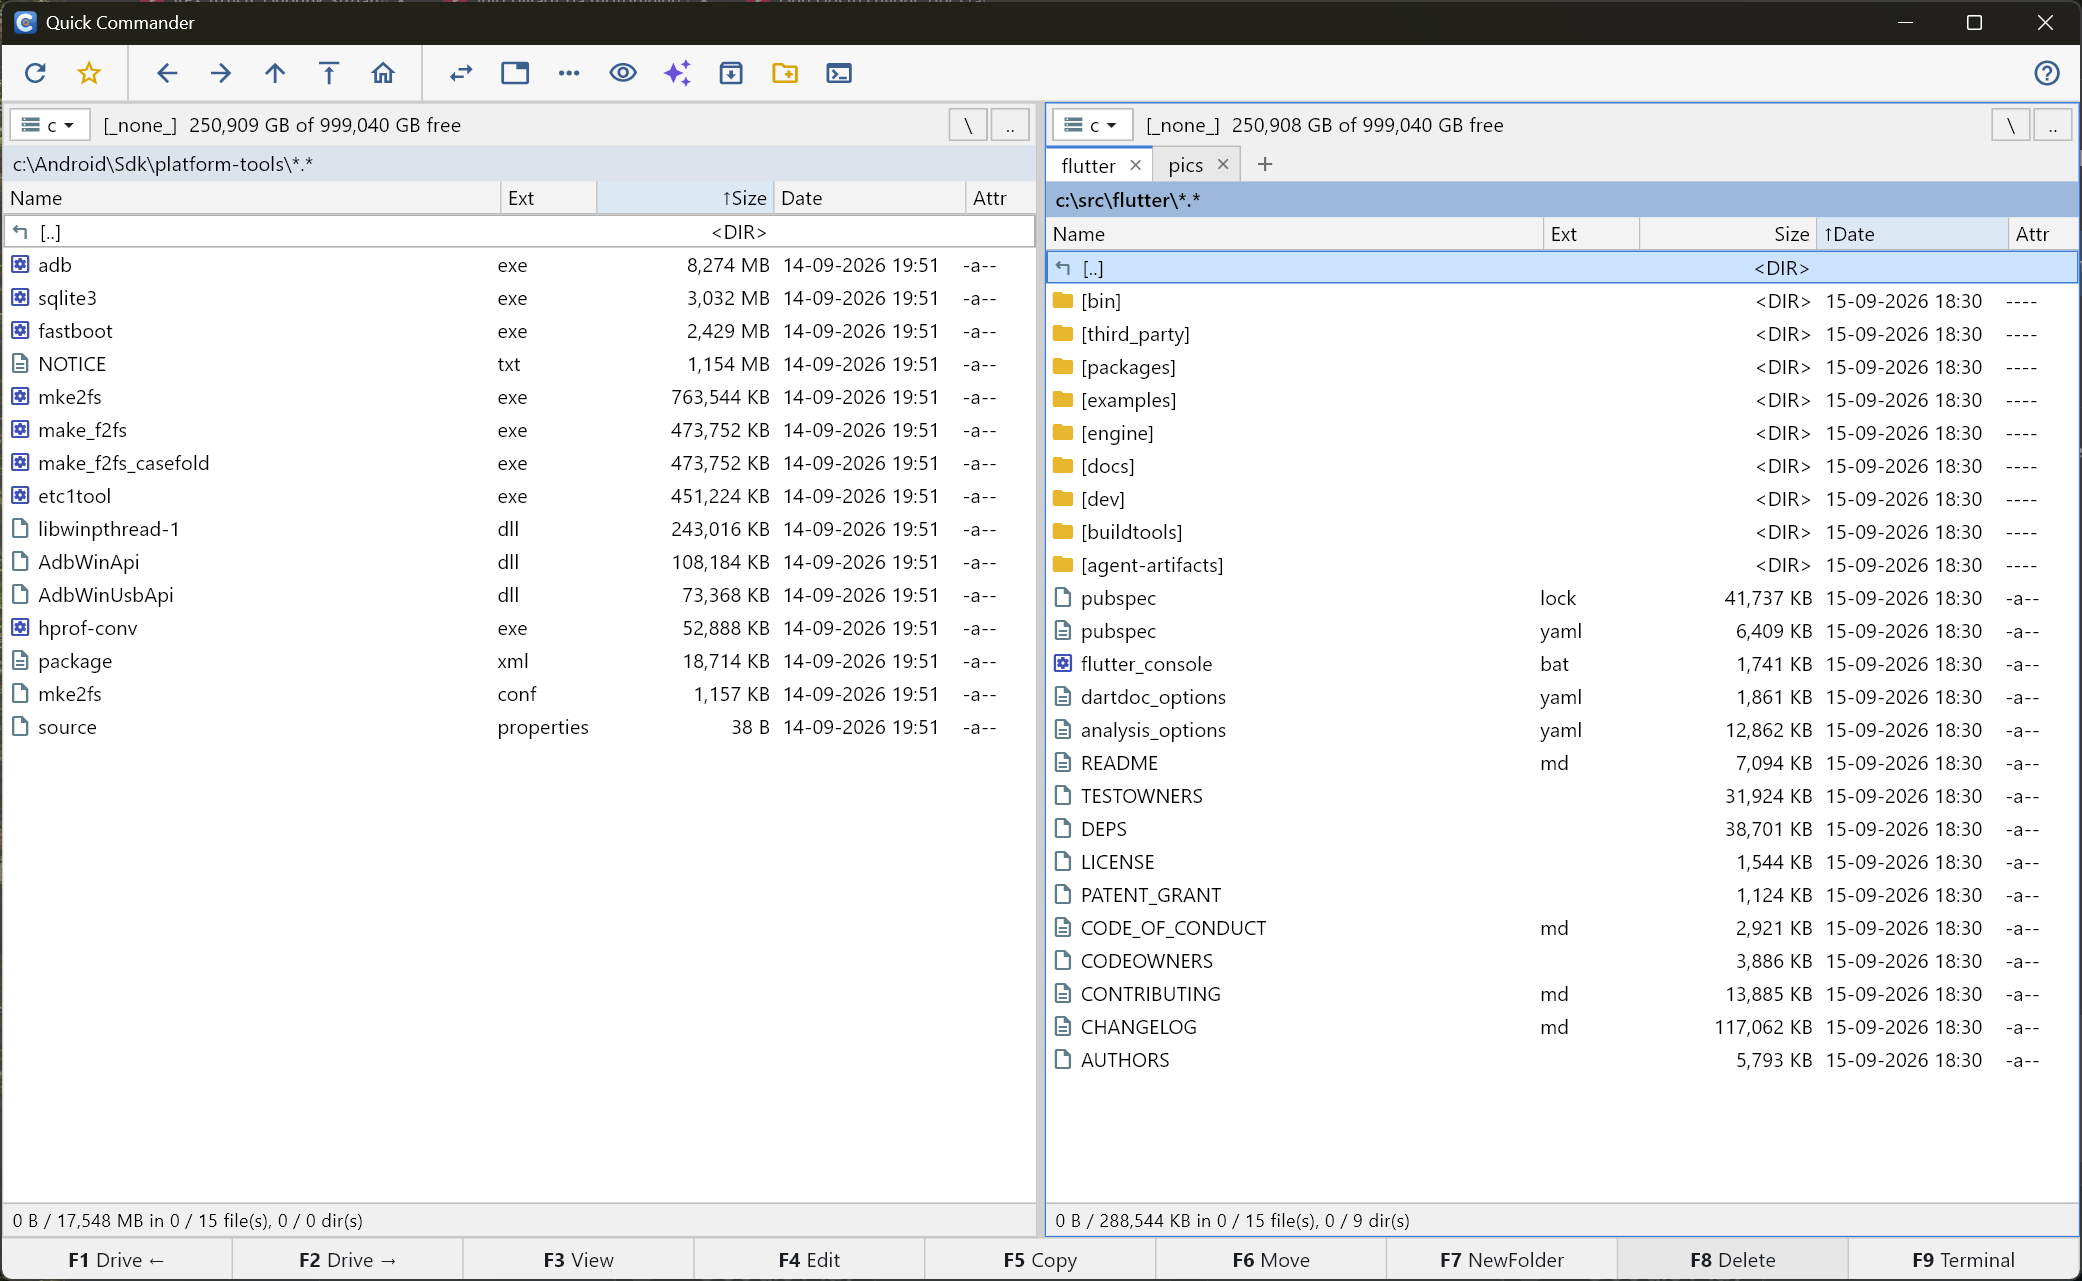Select the [agent-artifacts] folder
This screenshot has width=2082, height=1281.
(x=1562, y=565)
